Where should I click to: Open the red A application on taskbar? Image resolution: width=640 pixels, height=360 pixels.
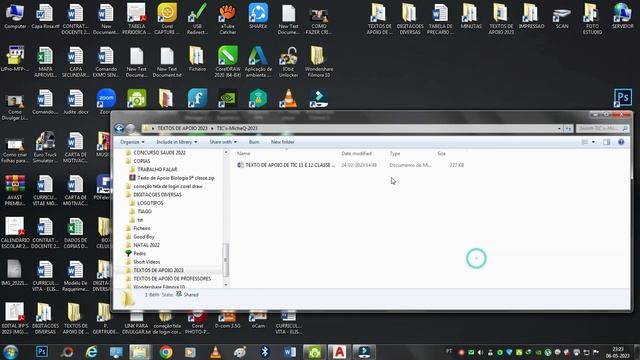(339, 352)
